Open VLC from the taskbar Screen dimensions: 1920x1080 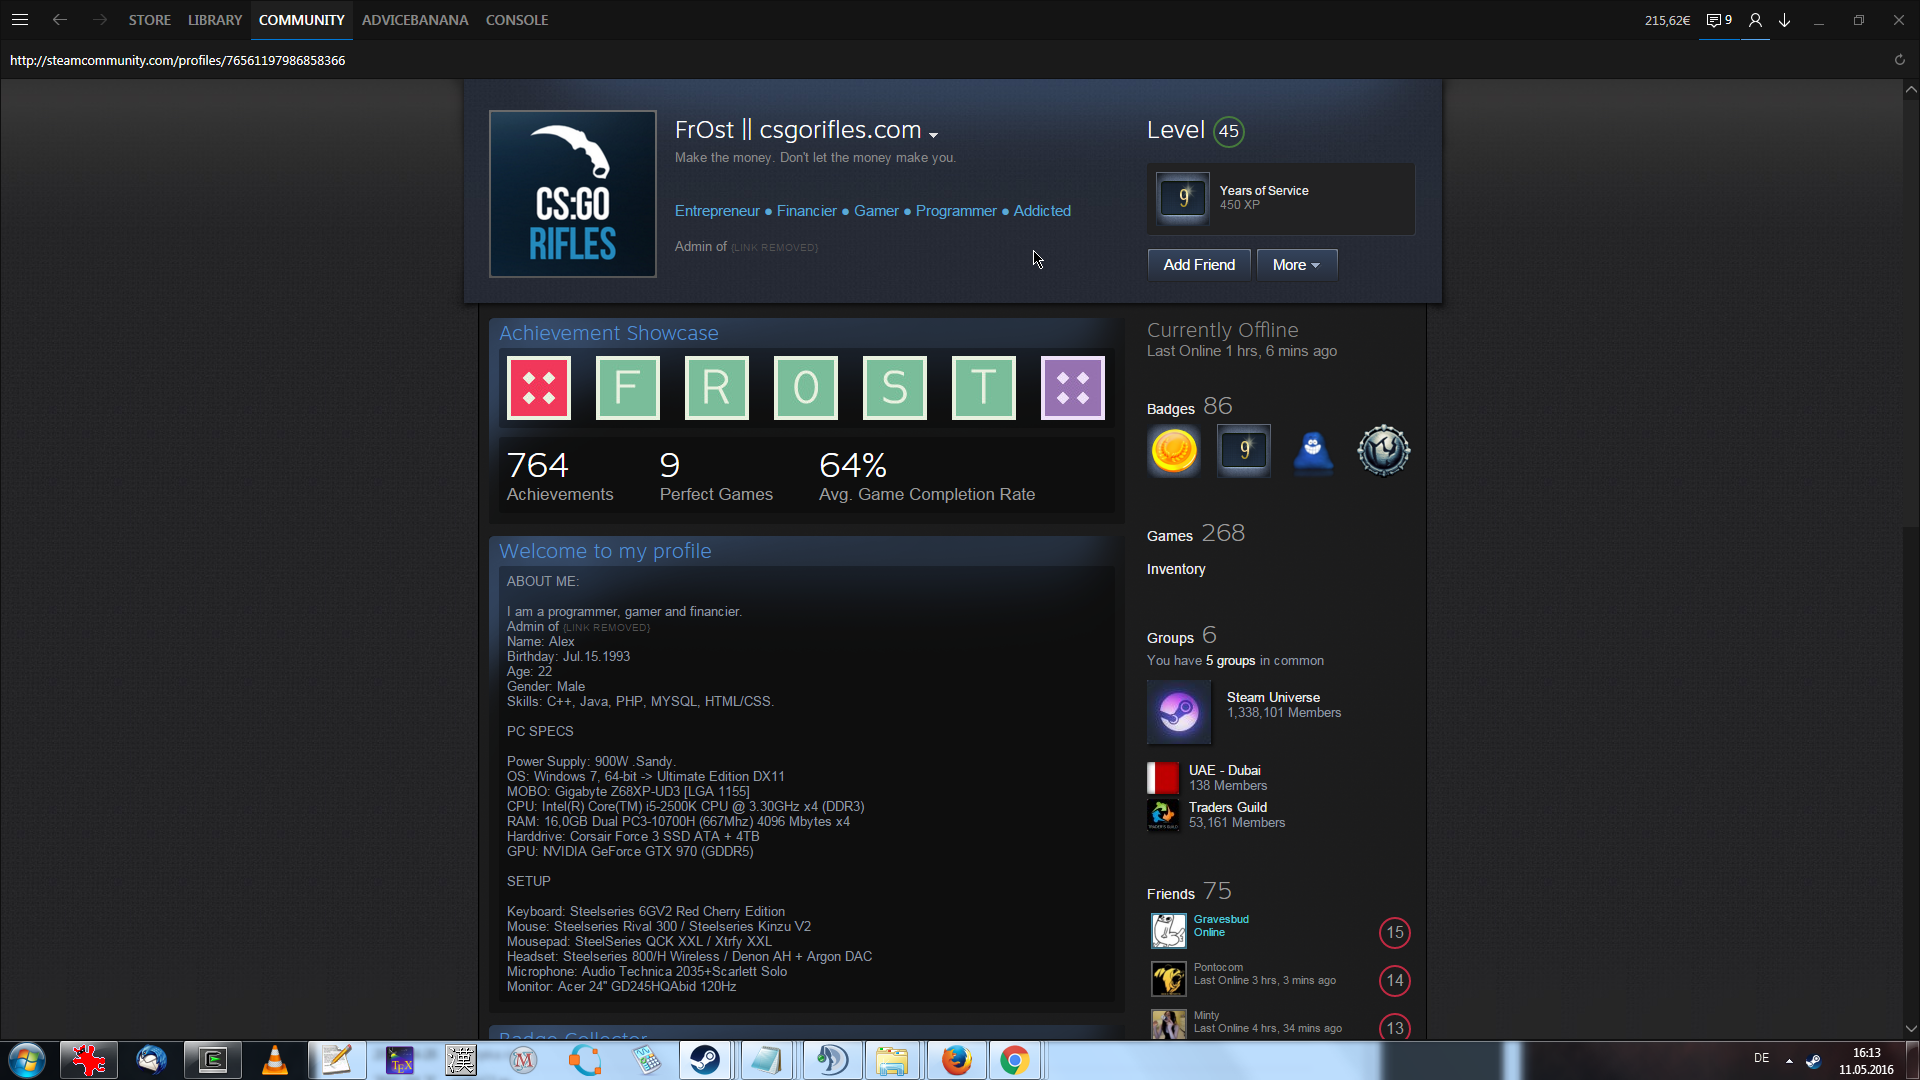coord(275,1060)
